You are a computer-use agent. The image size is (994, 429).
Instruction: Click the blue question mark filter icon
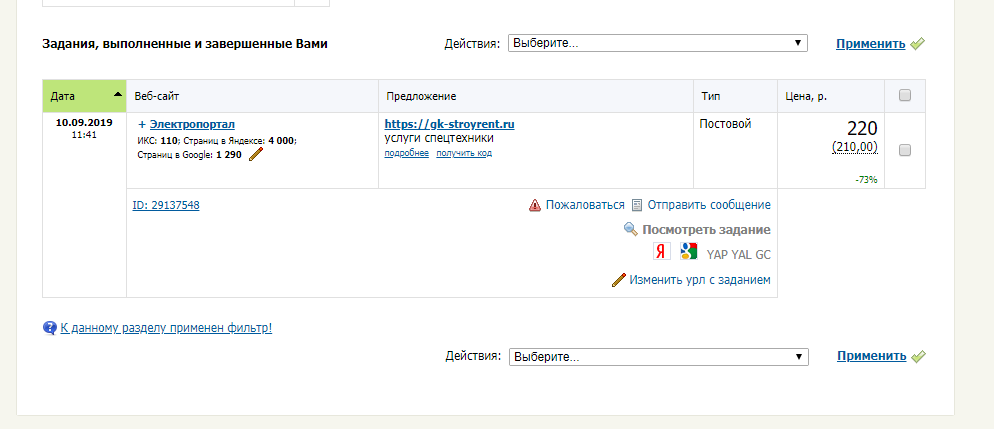click(49, 327)
